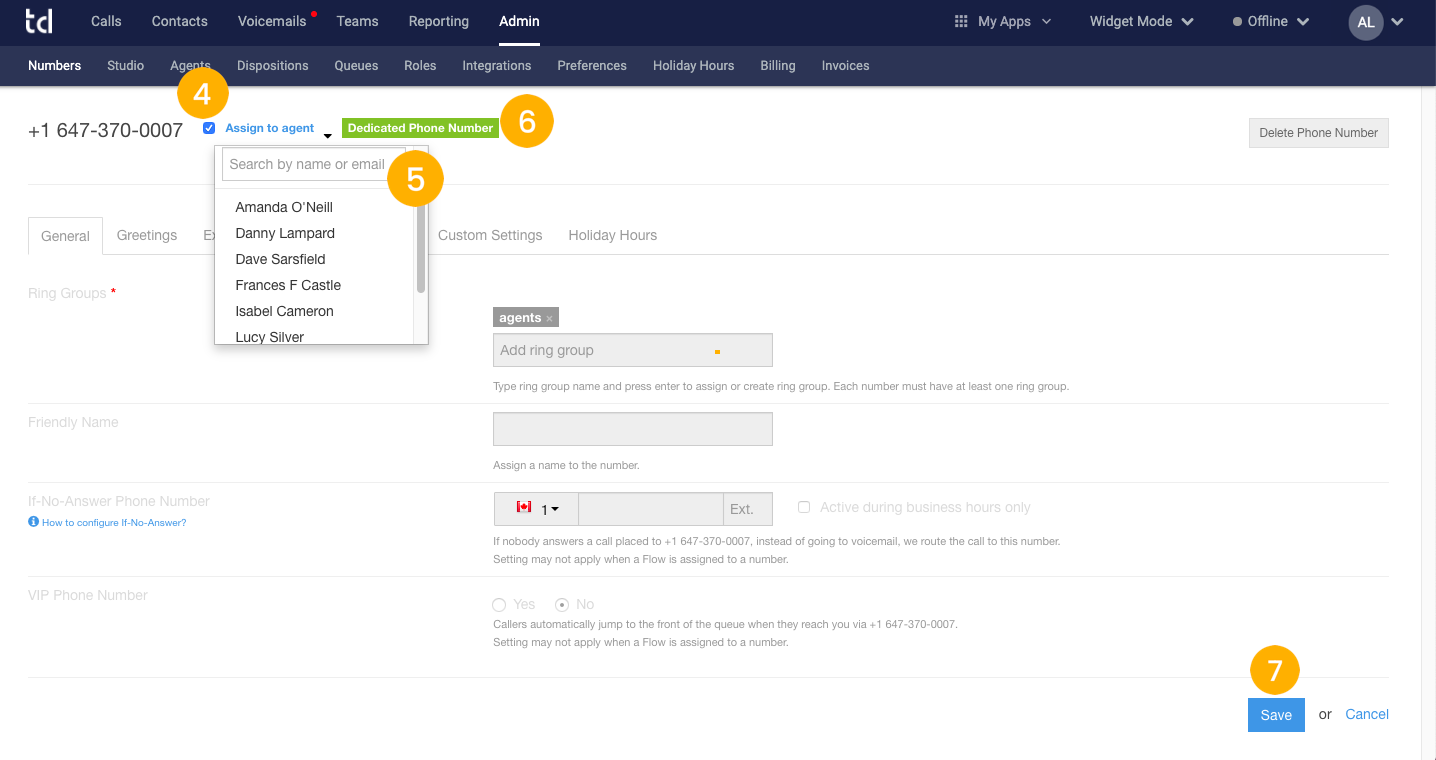
Task: Click the If-No-Answer phone number field
Action: click(650, 508)
